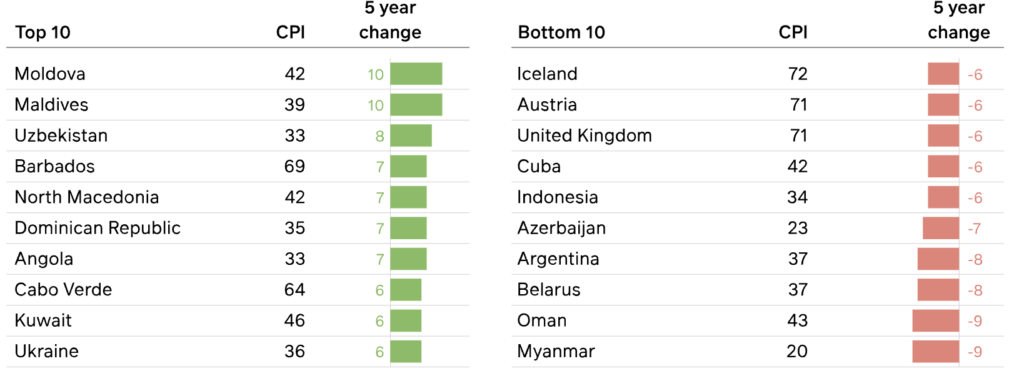Click the Top 10 column header
This screenshot has height=376, width=1024.
[42, 33]
